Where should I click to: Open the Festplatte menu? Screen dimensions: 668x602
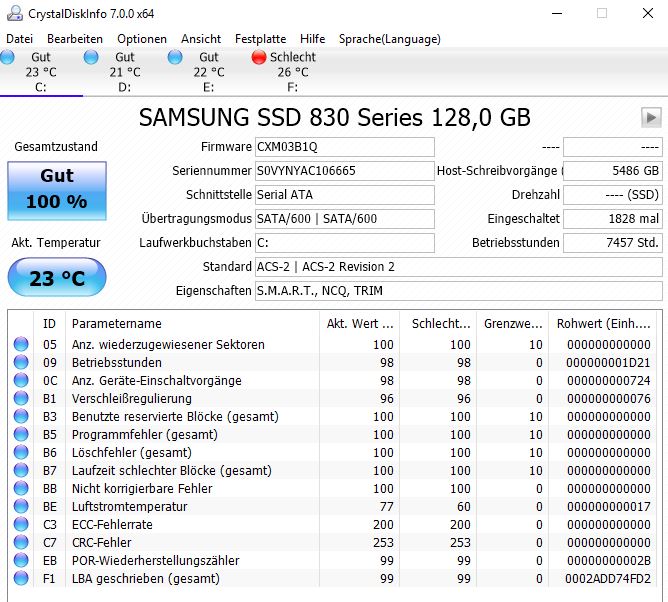coord(260,39)
